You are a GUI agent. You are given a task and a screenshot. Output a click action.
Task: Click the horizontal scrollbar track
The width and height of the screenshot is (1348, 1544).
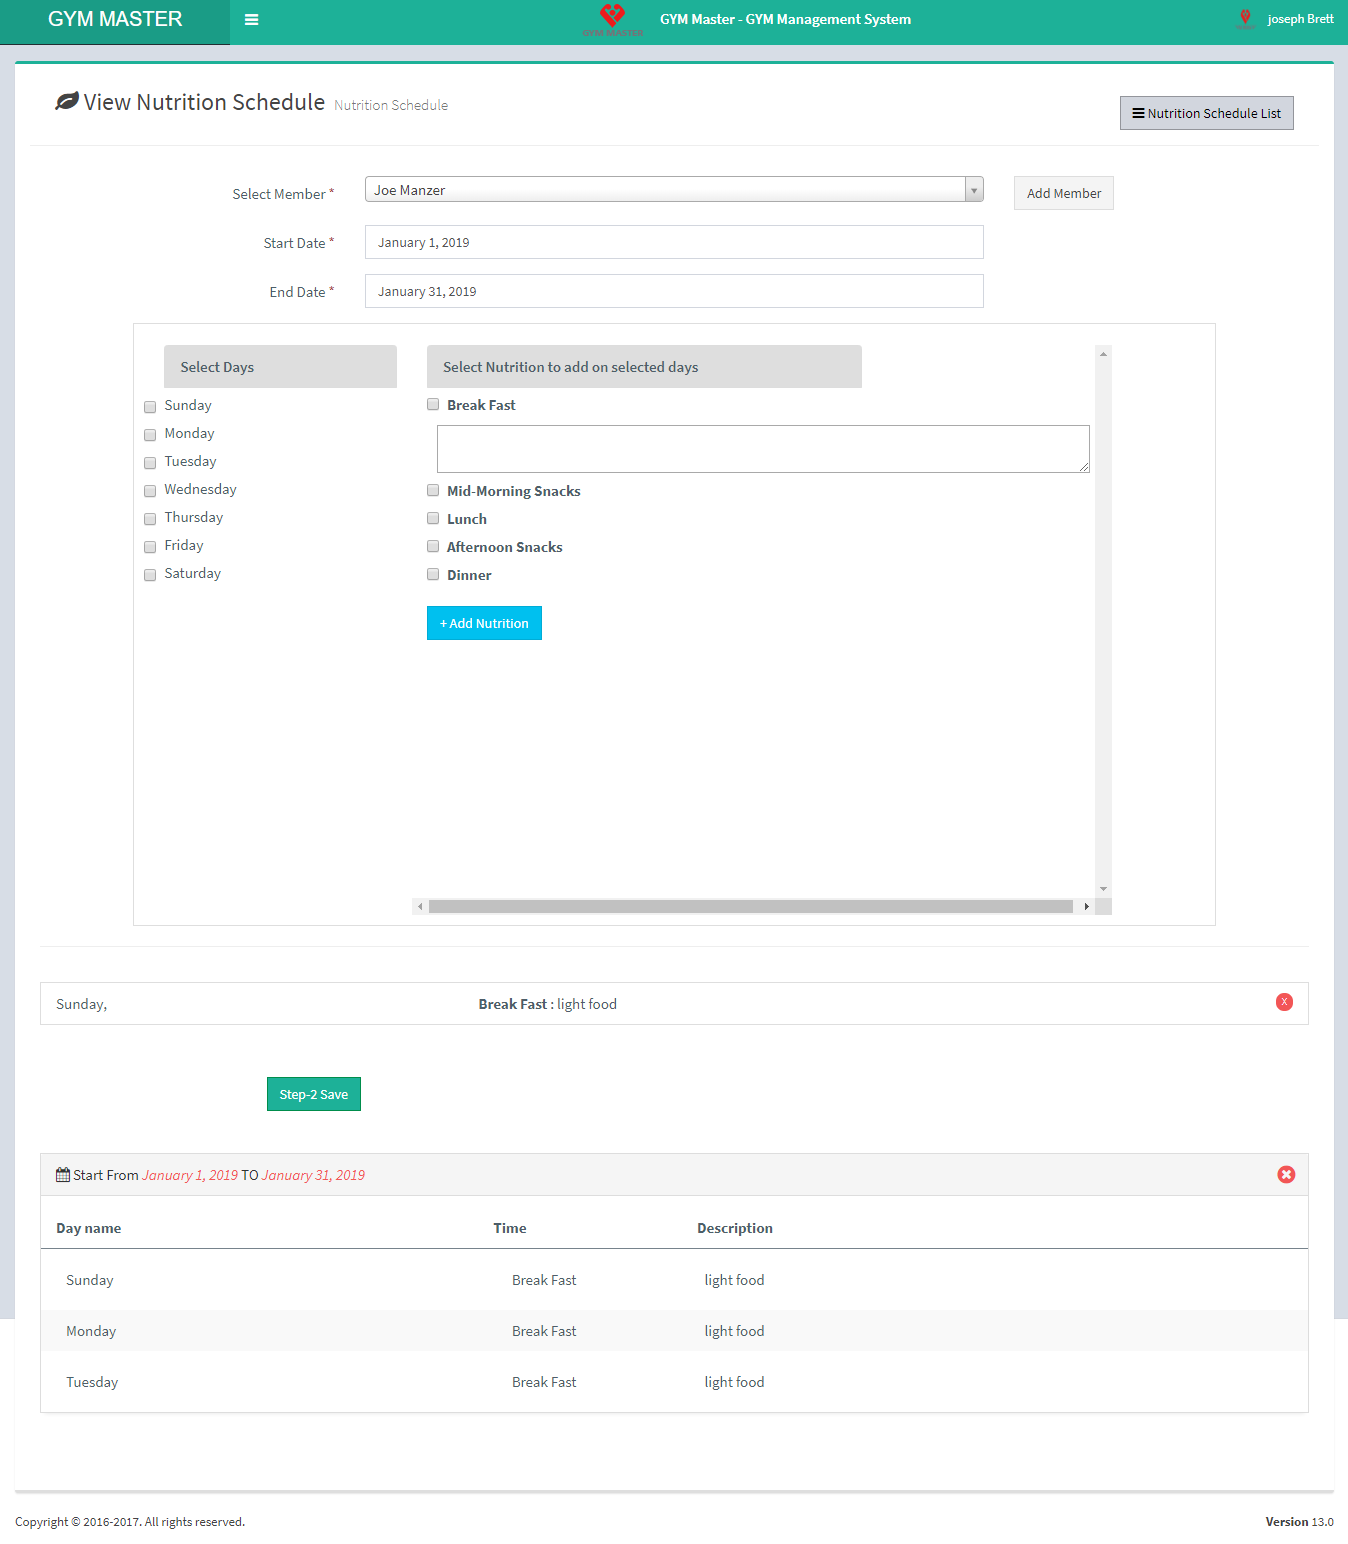pos(750,907)
